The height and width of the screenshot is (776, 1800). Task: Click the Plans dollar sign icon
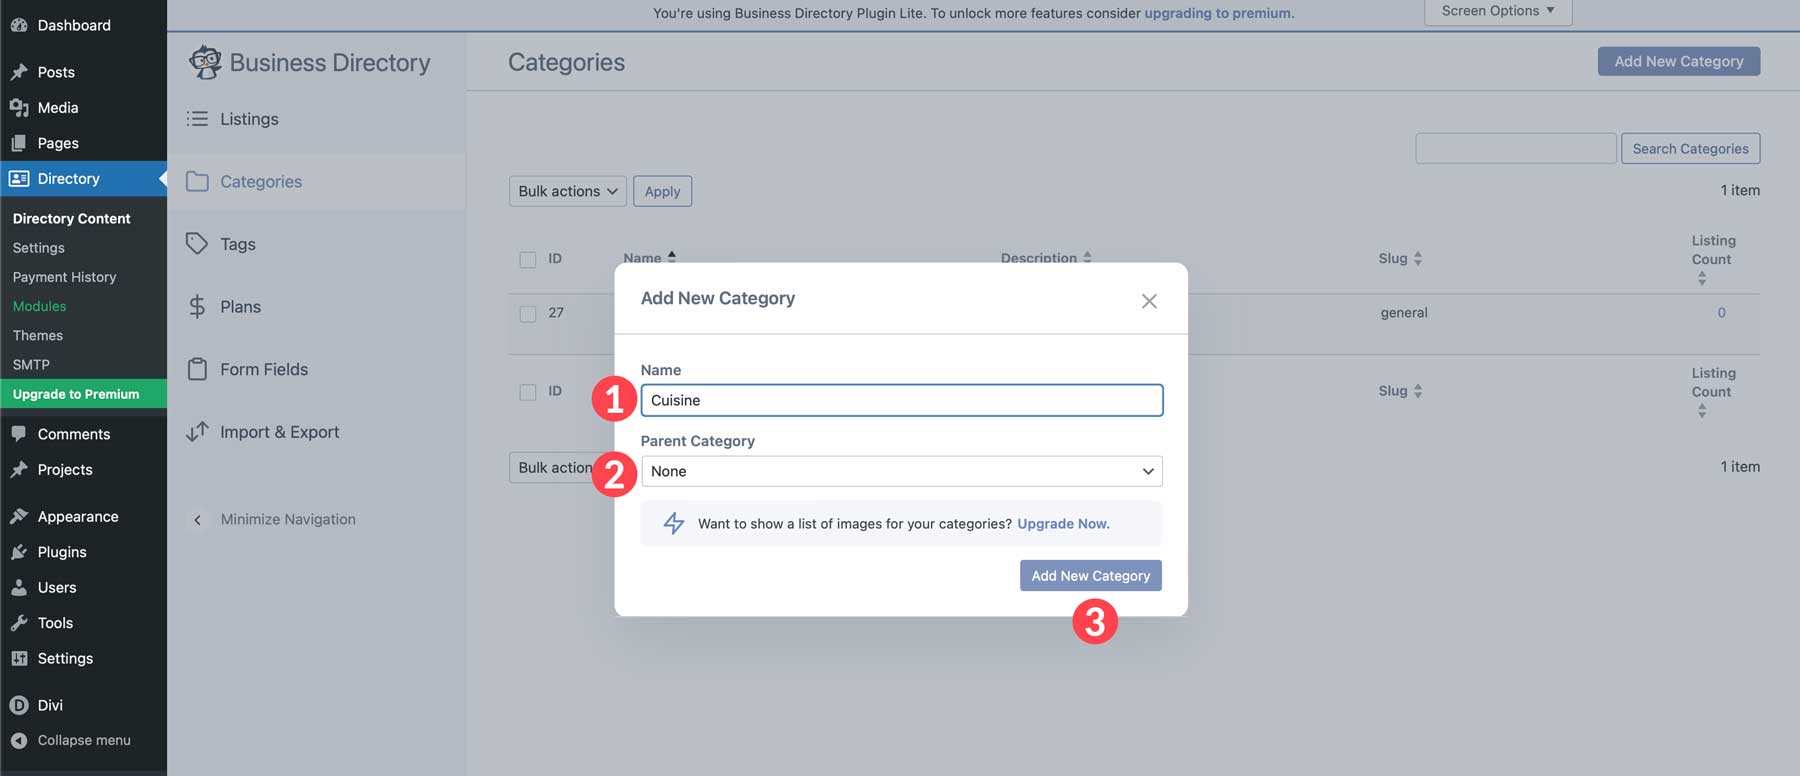[197, 307]
